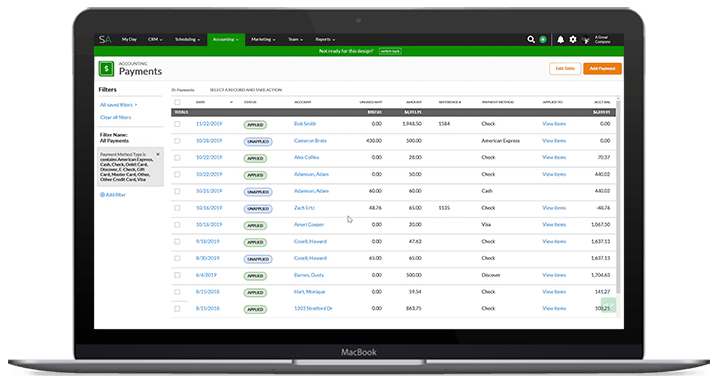Open the Alex Collins account link
This screenshot has height=376, width=720.
pyautogui.click(x=306, y=157)
